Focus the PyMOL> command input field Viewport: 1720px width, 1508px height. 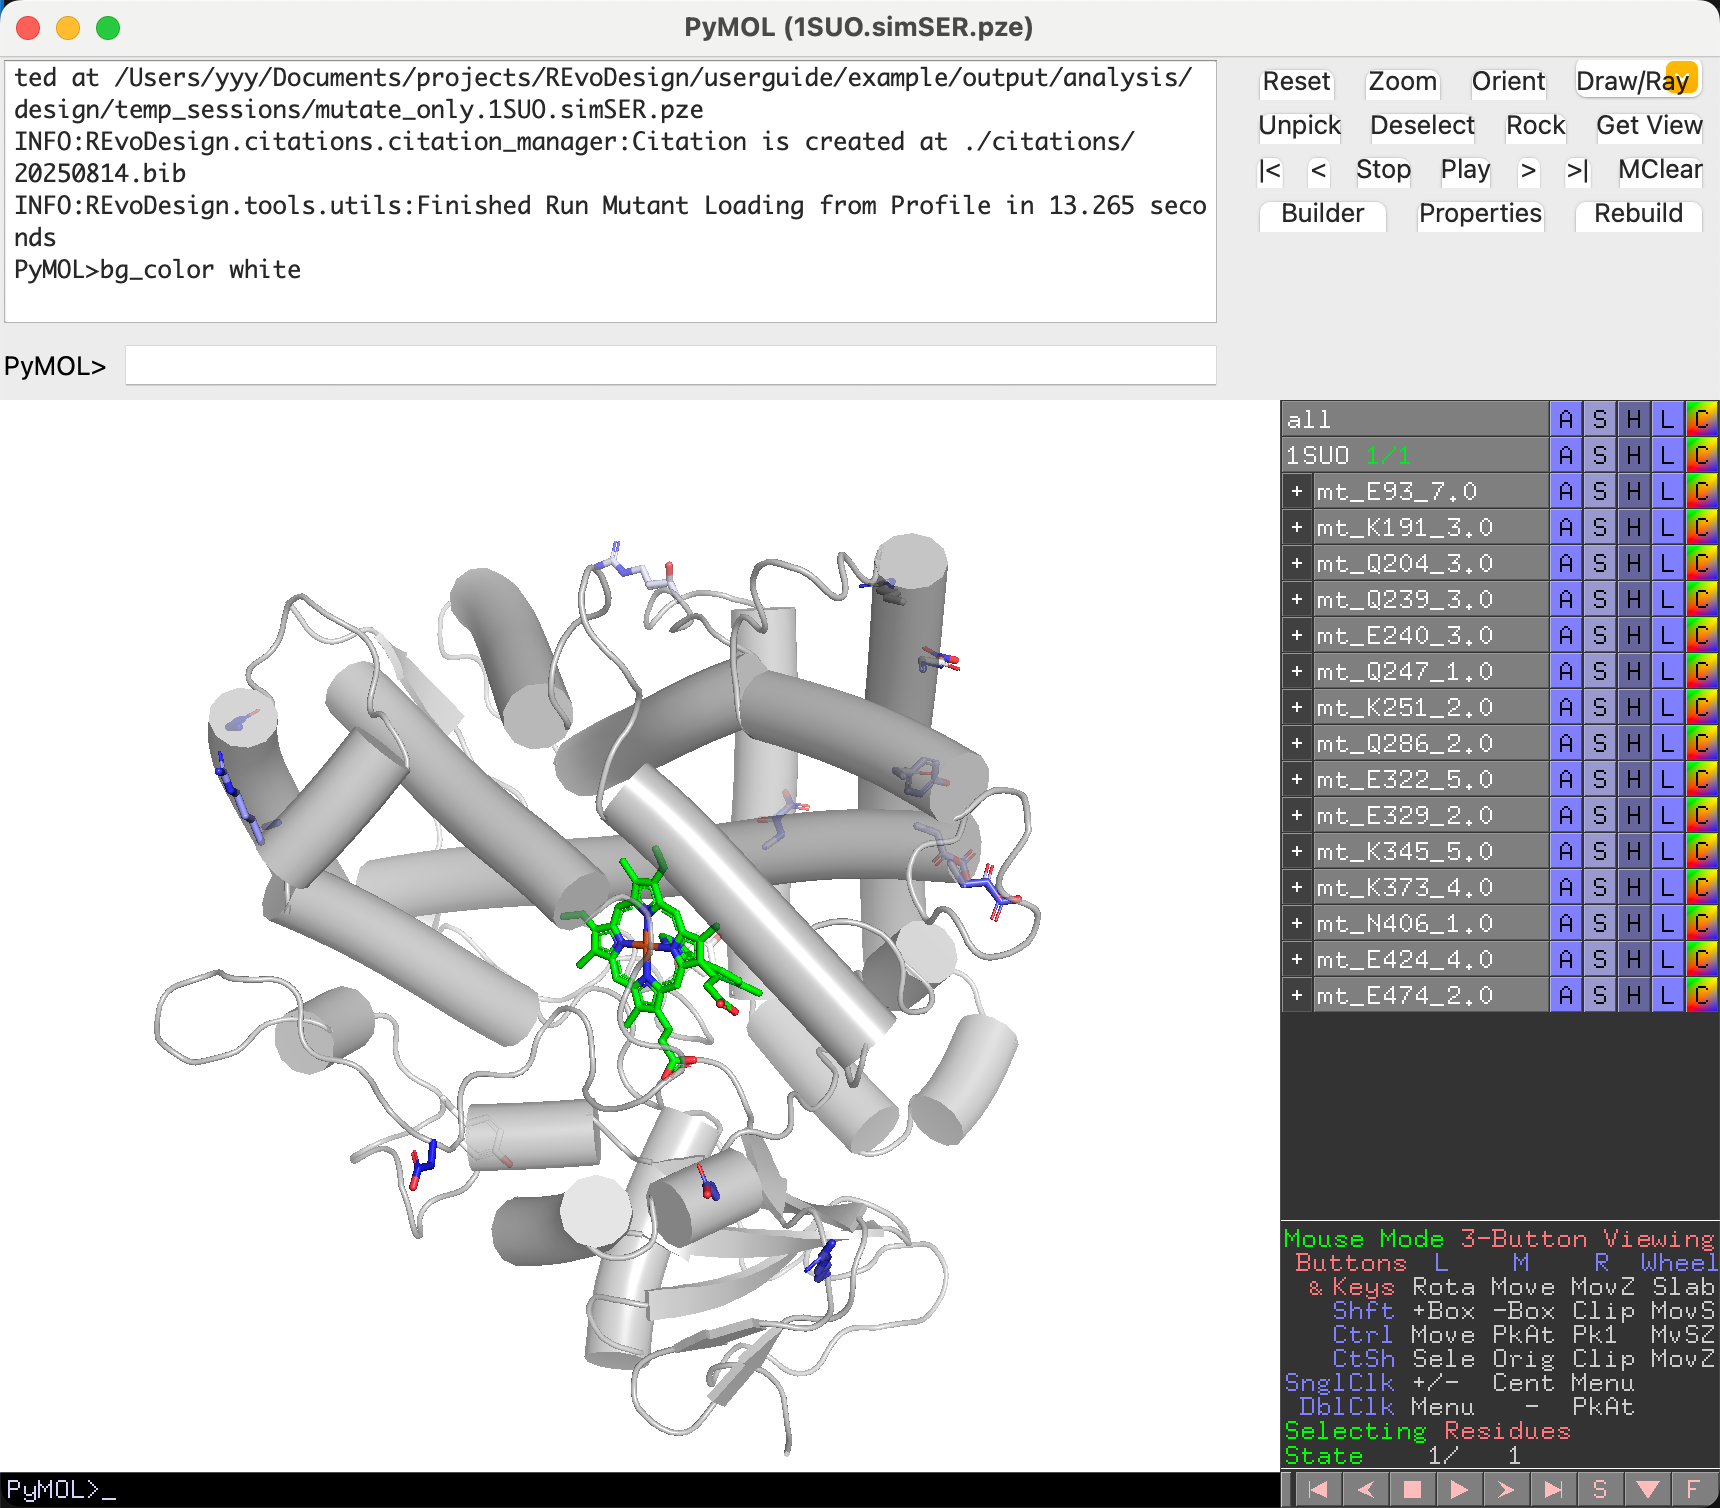(670, 365)
